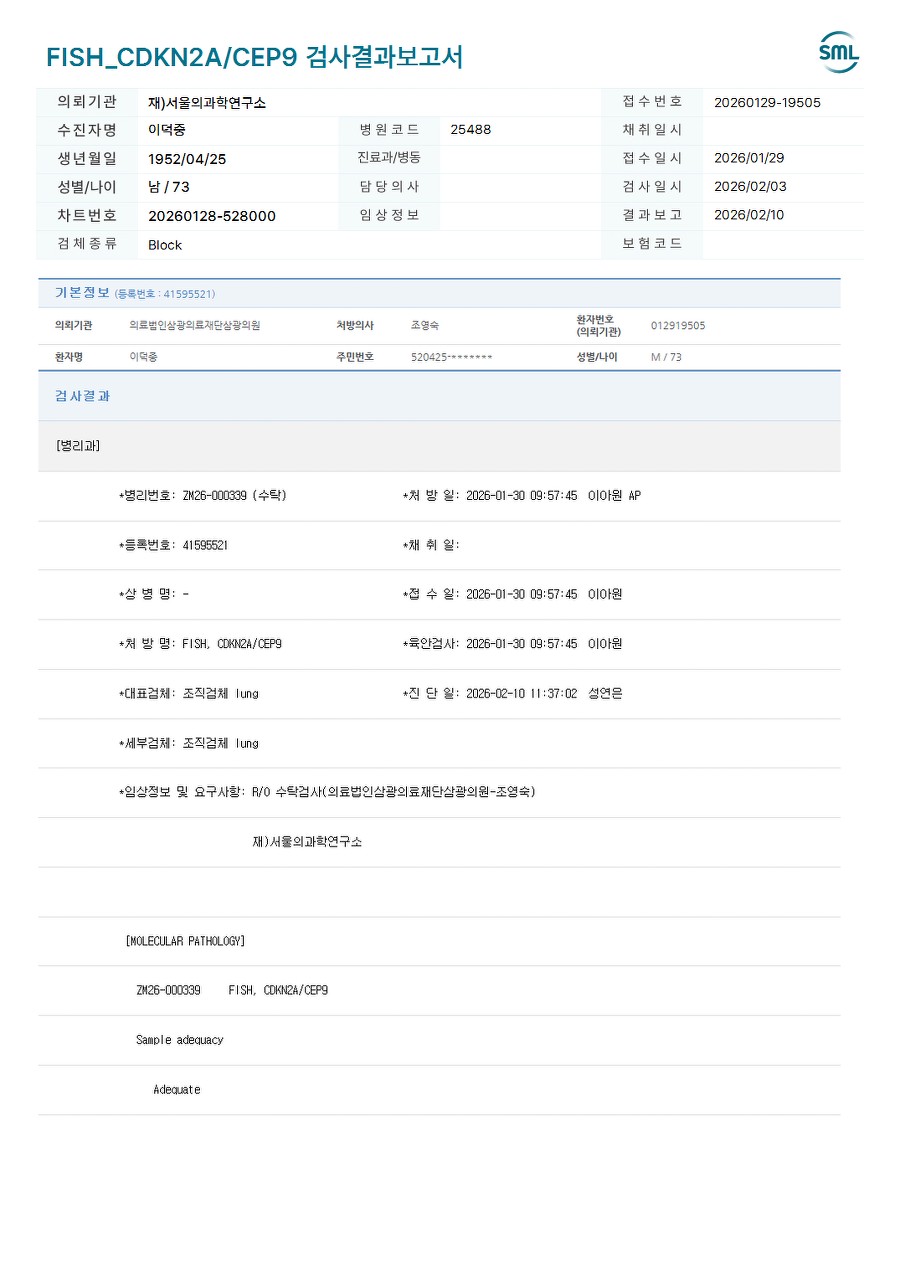Click the 검사결과 section heading

tap(82, 396)
